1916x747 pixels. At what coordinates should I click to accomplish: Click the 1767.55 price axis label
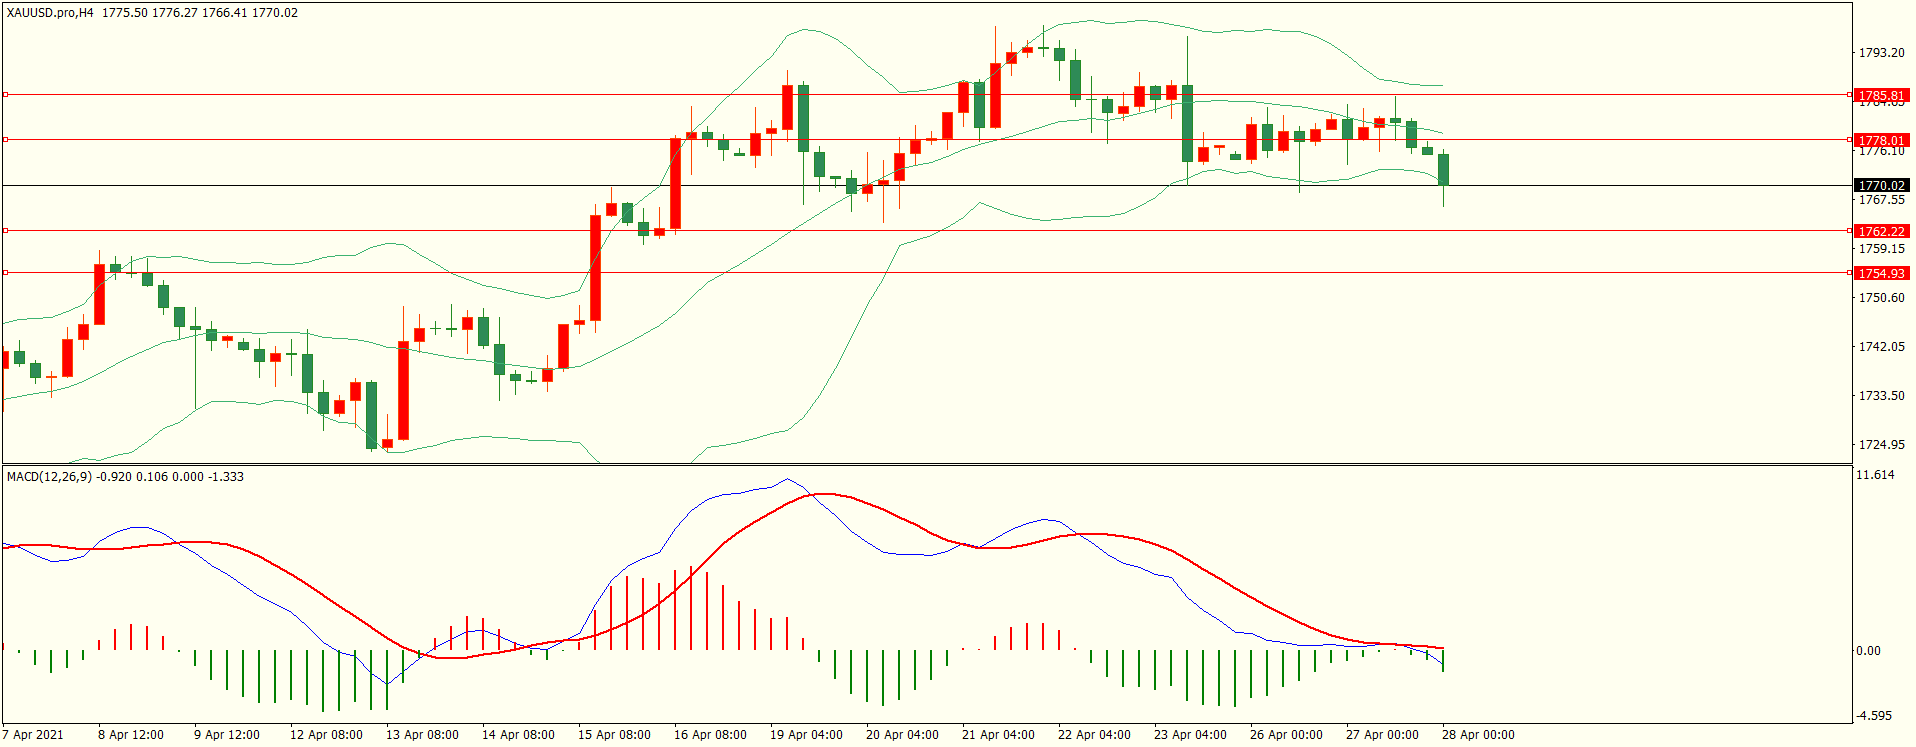pyautogui.click(x=1881, y=200)
